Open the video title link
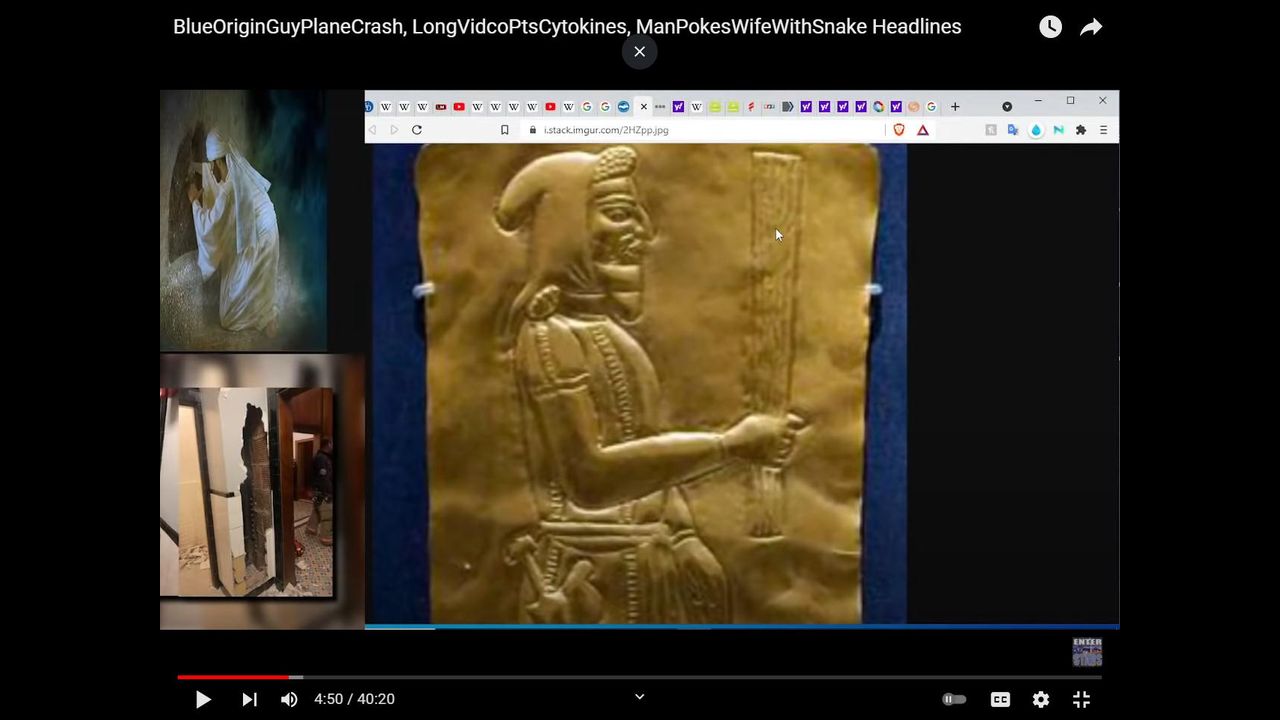This screenshot has width=1280, height=720. pos(567,27)
